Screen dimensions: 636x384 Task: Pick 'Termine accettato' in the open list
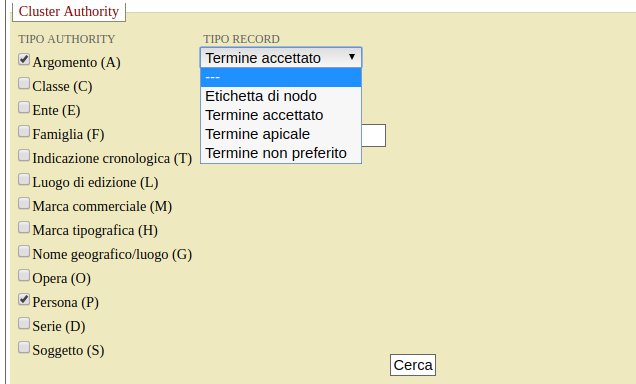(x=281, y=115)
